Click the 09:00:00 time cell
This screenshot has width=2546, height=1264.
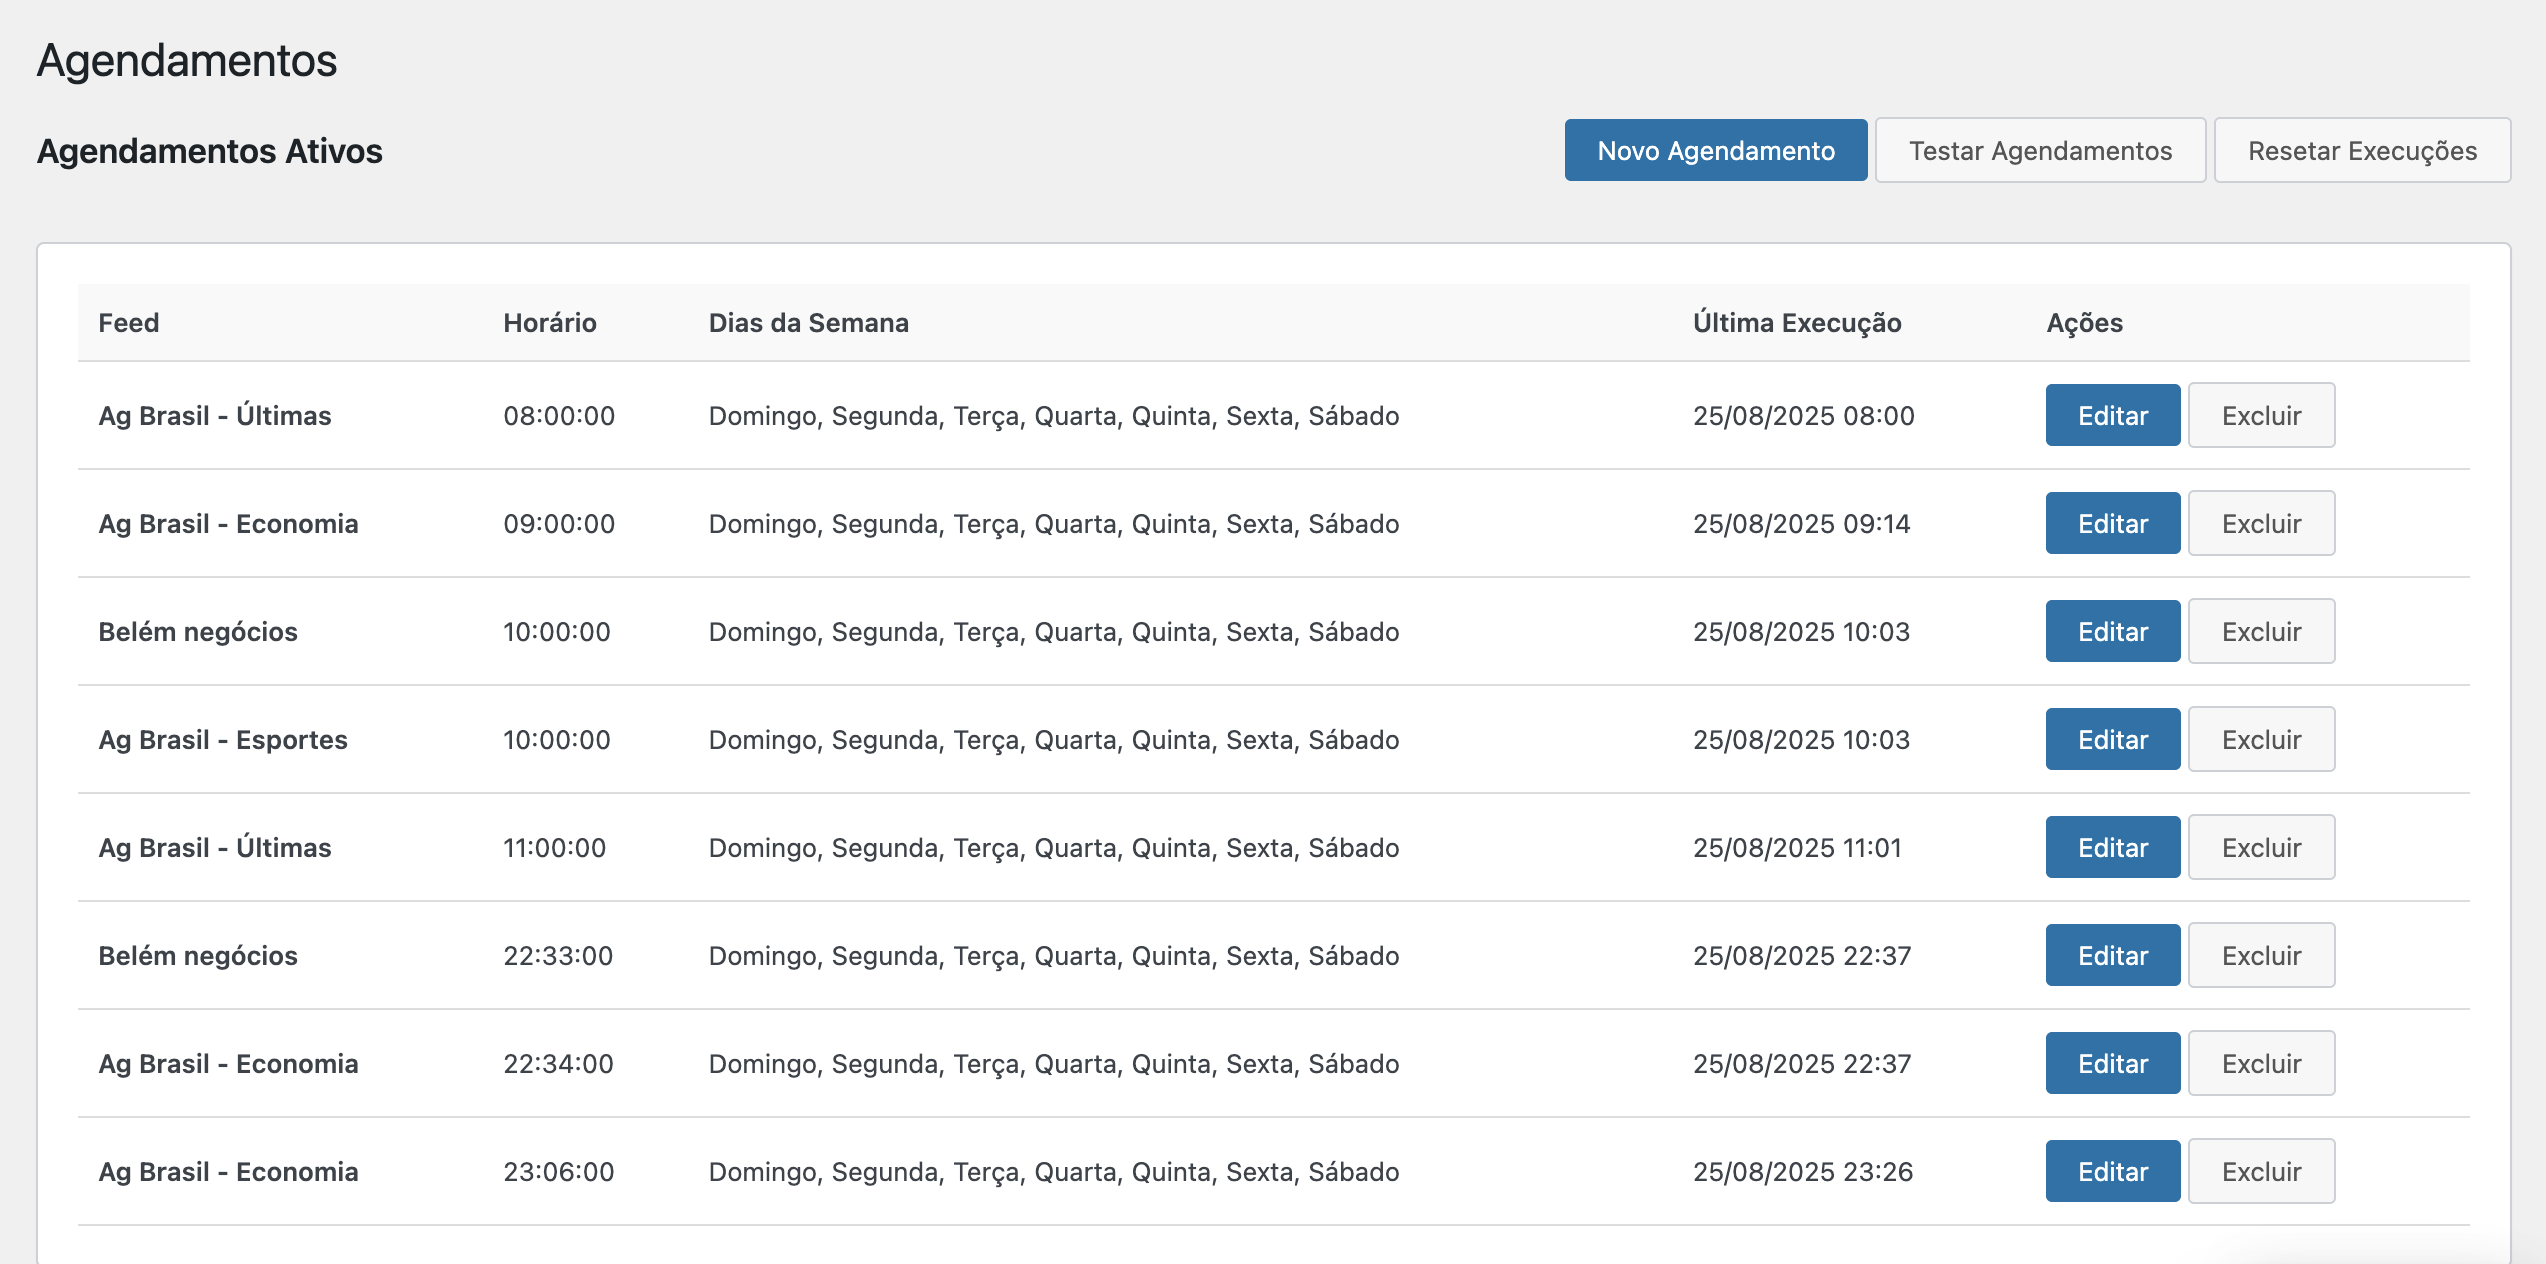[559, 523]
